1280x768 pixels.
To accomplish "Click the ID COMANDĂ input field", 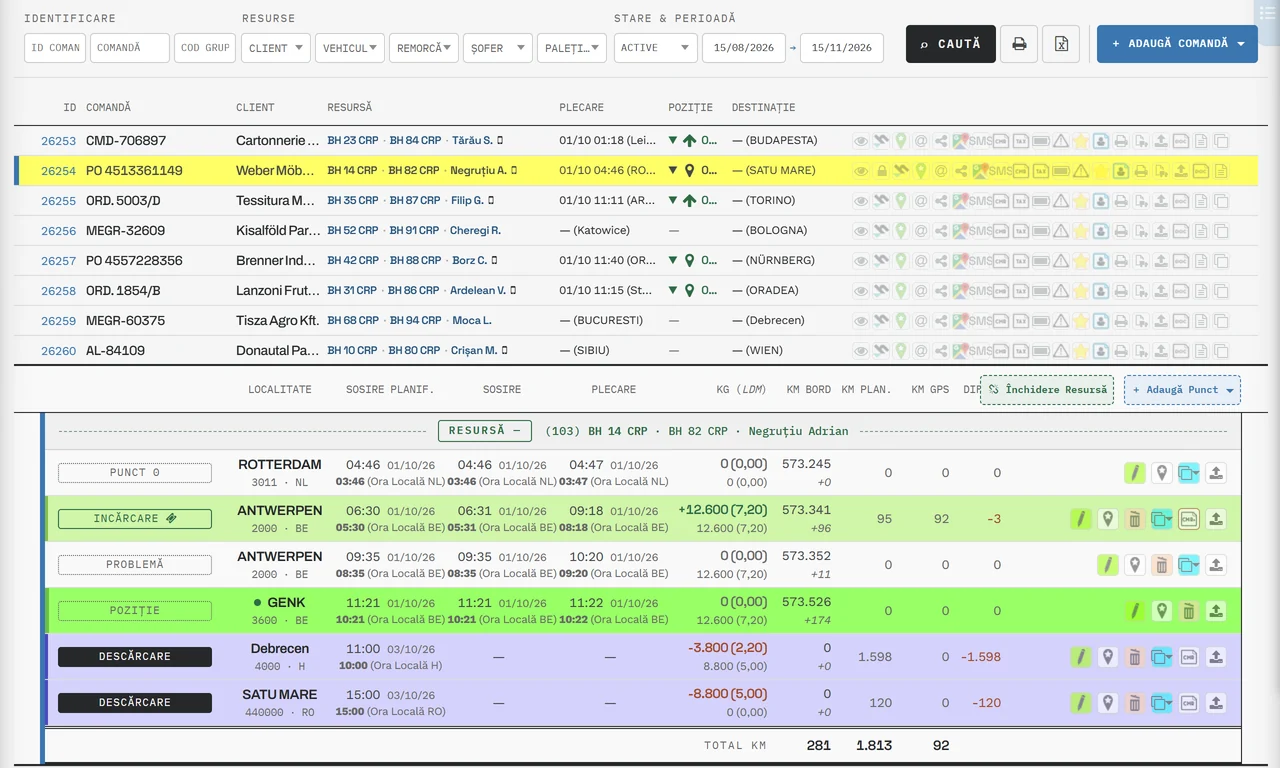I will click(x=55, y=48).
